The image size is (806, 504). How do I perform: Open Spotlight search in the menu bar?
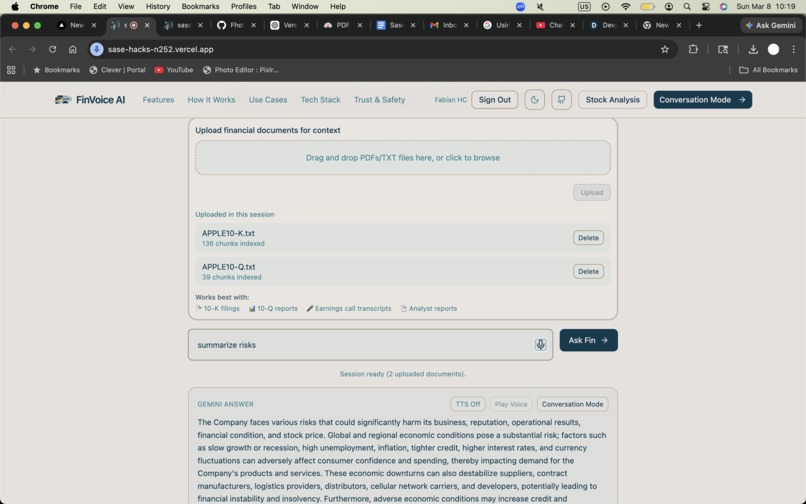click(x=687, y=7)
